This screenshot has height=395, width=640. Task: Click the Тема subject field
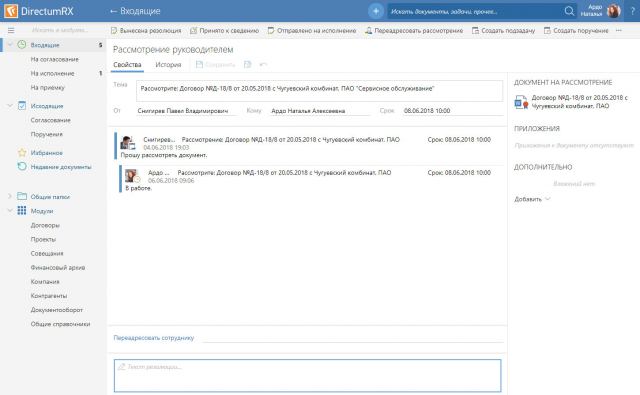click(320, 91)
